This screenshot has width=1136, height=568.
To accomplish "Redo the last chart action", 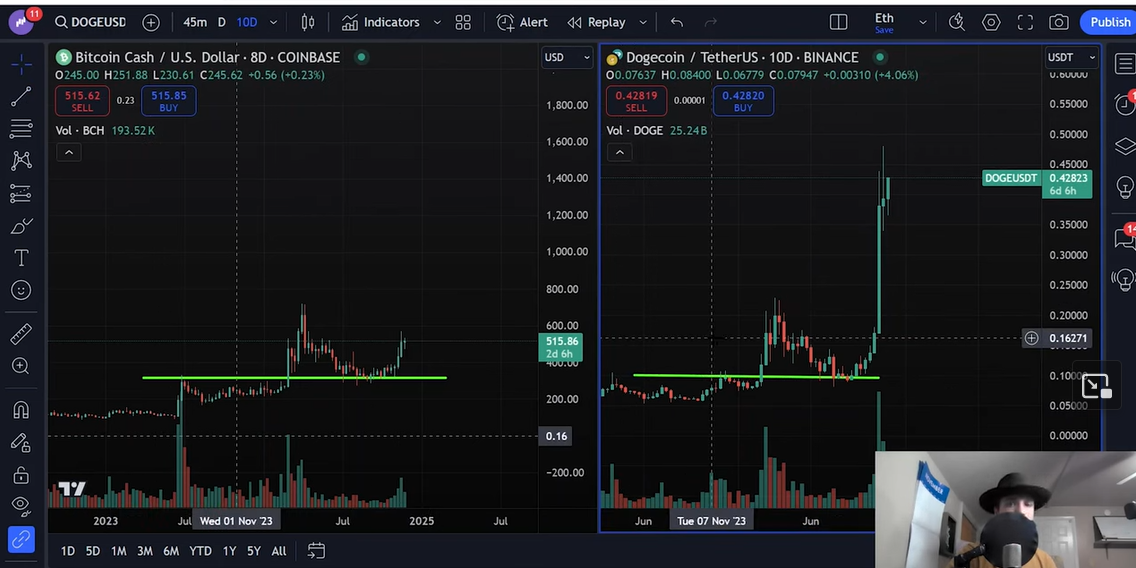I will tap(711, 22).
